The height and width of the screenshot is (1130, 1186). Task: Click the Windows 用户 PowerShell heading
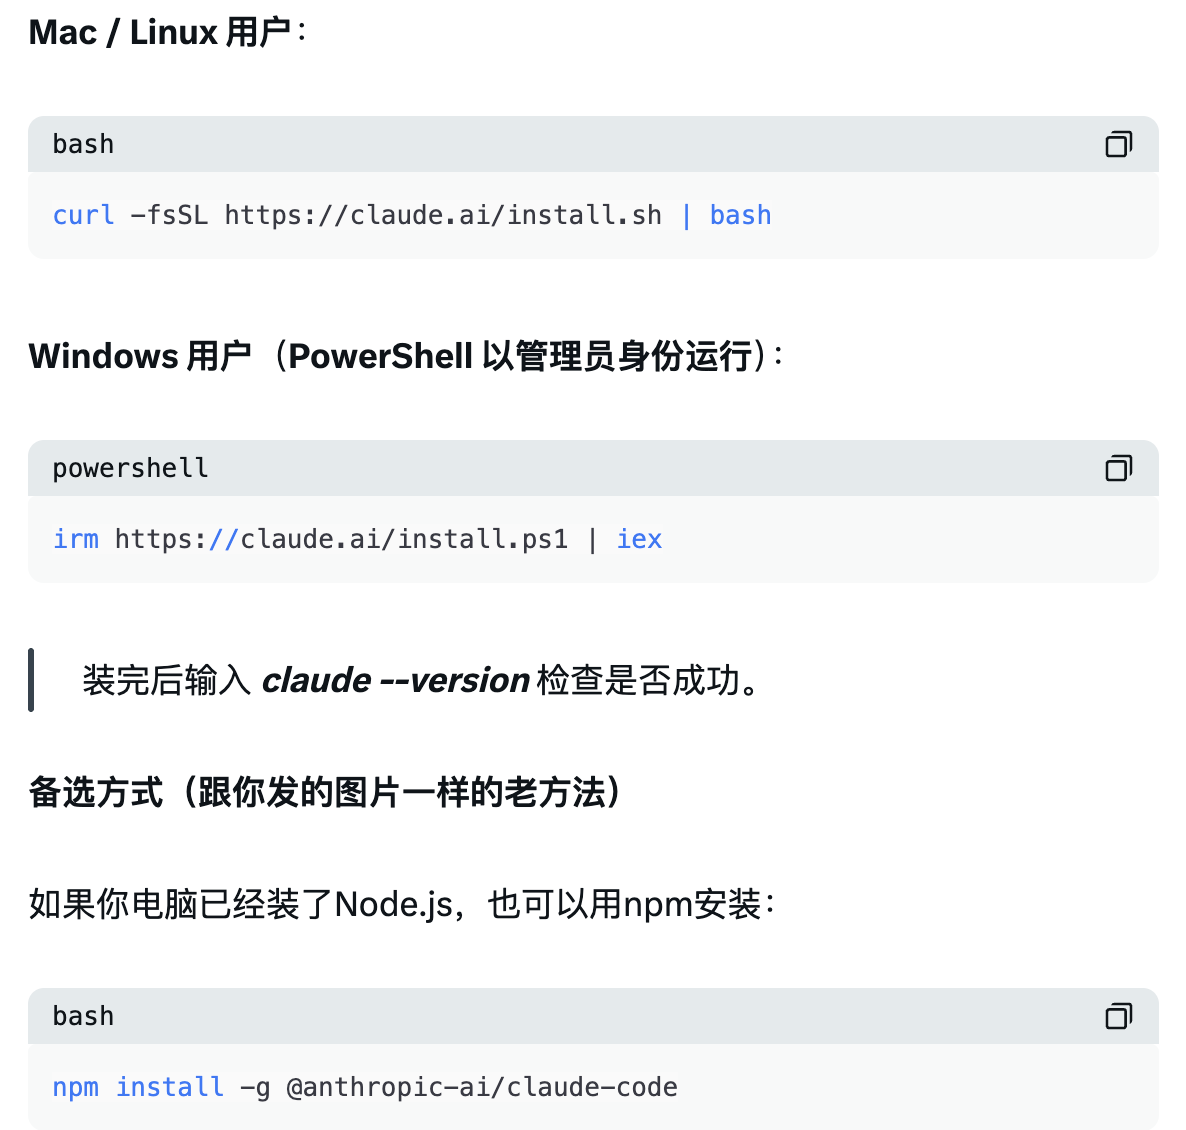point(405,356)
